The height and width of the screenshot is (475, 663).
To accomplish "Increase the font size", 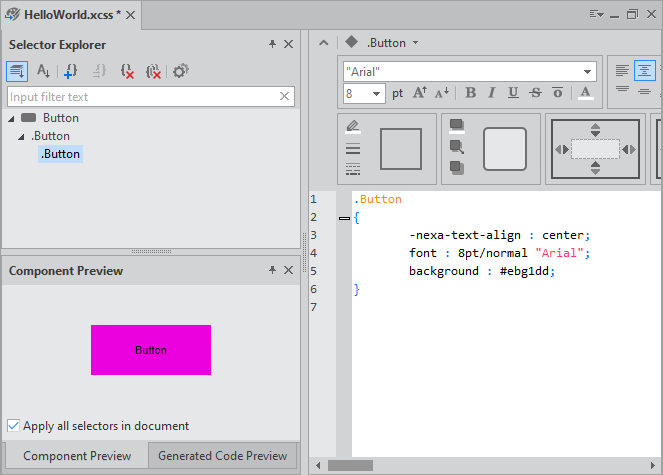I will coord(420,93).
